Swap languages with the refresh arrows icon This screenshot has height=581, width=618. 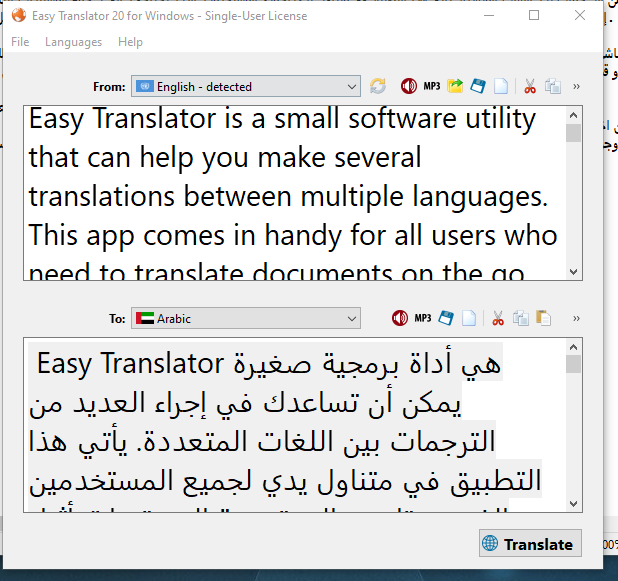[378, 86]
